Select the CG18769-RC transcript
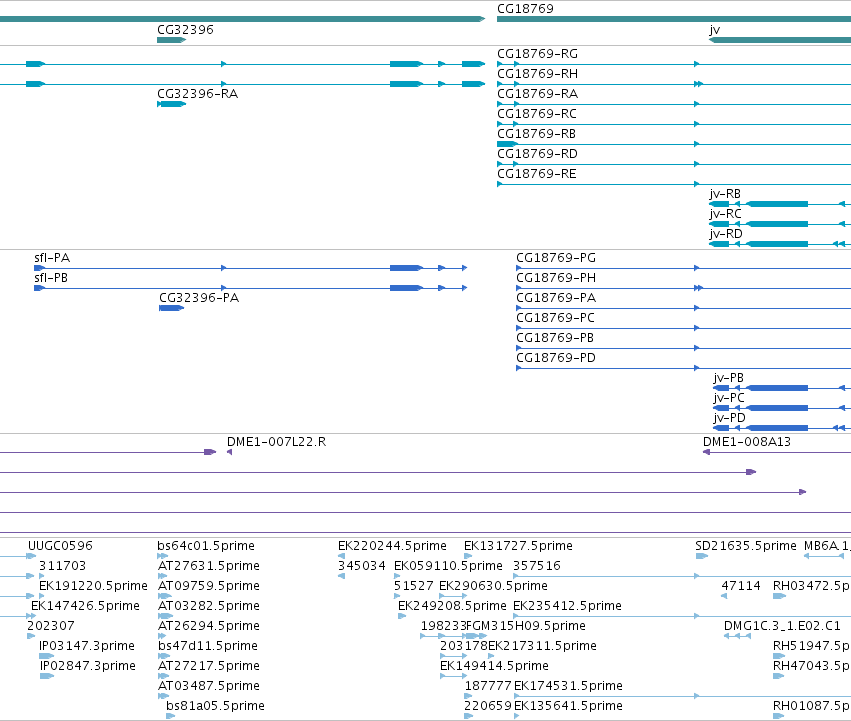 coord(537,114)
